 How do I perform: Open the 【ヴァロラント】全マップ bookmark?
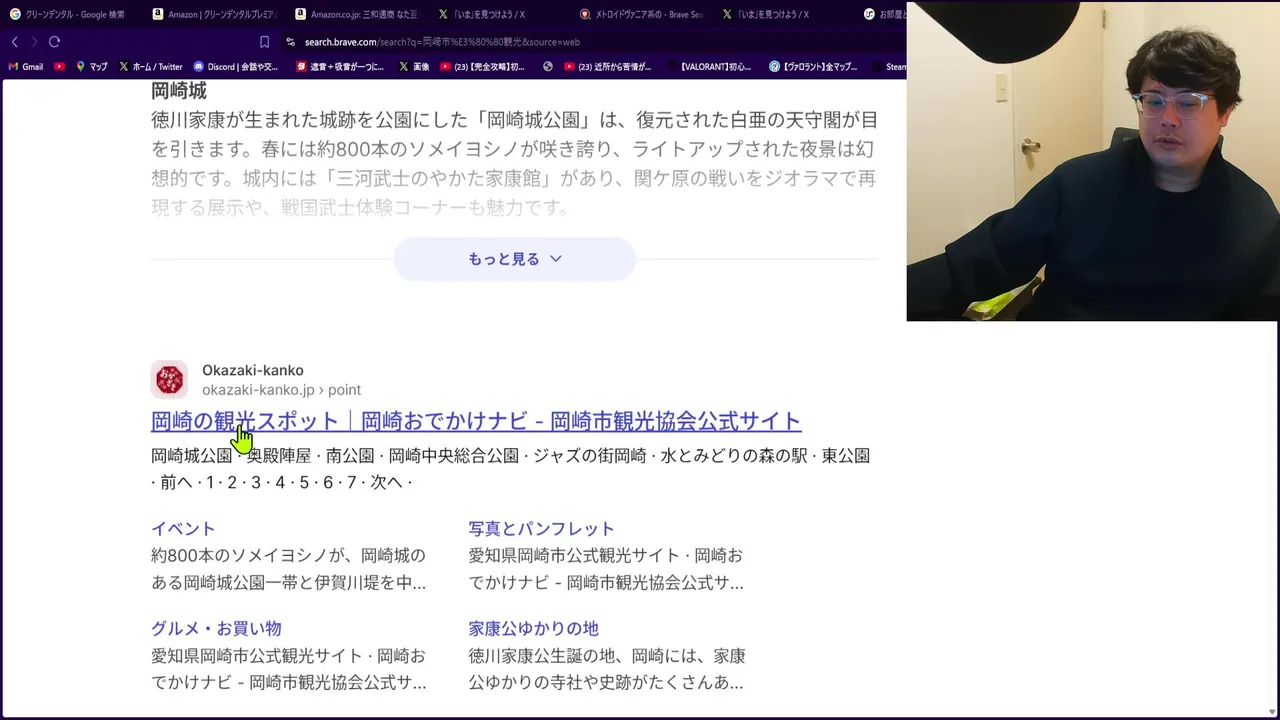813,67
